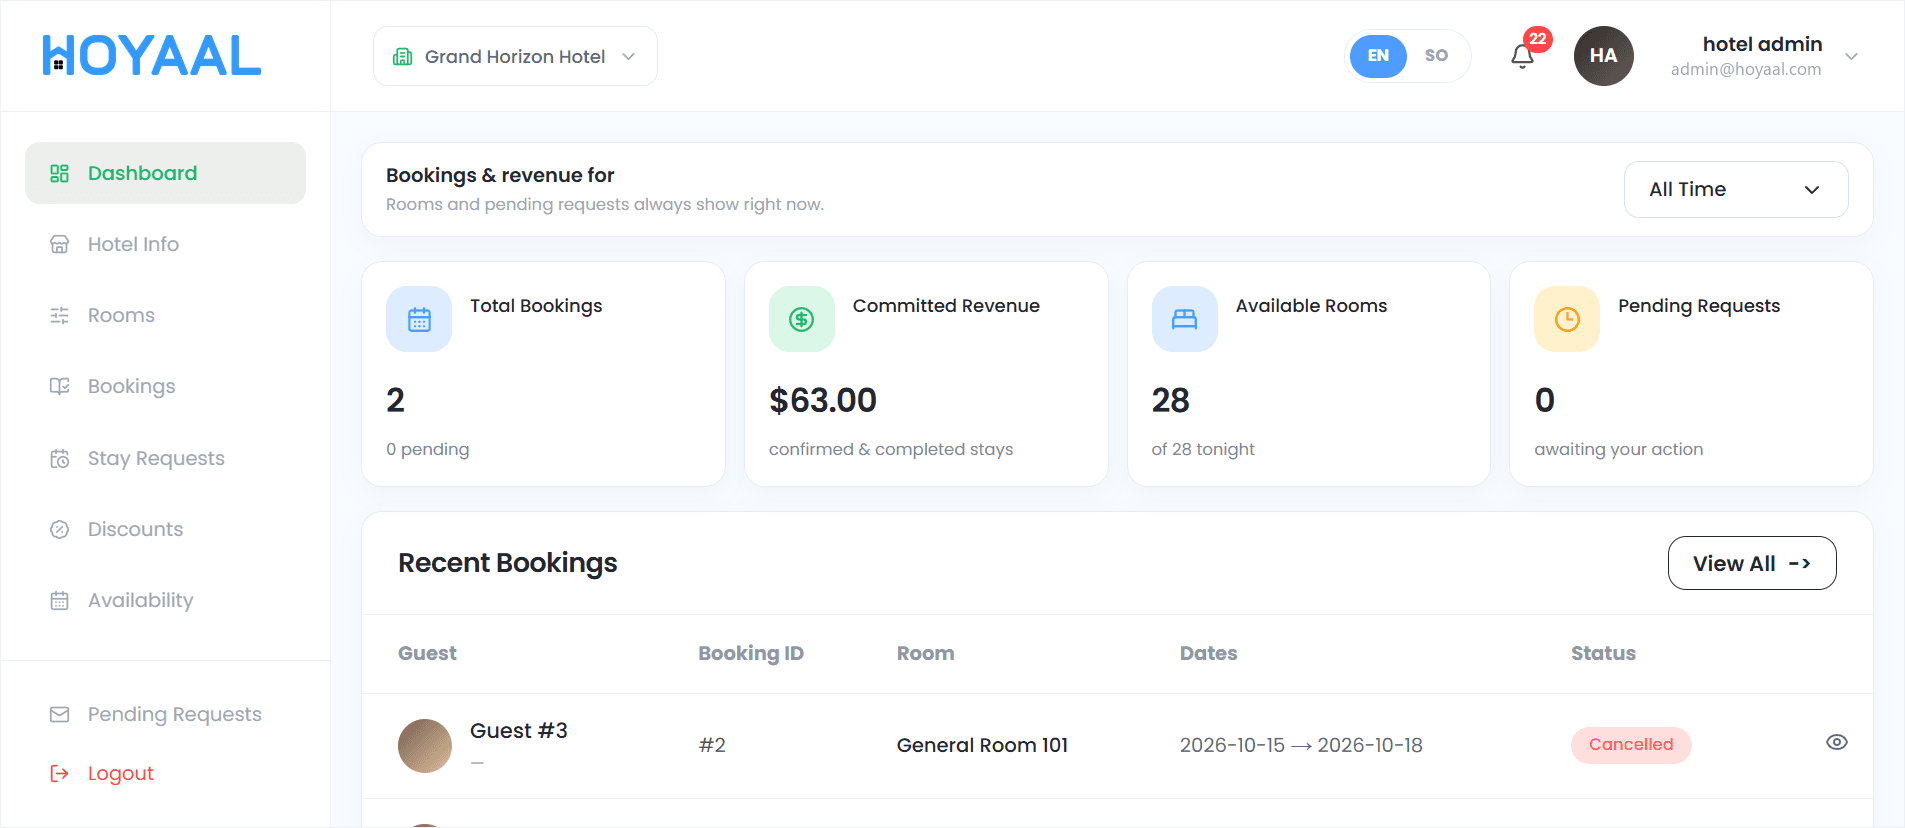Open the Grand Horizon Hotel selector

(x=515, y=56)
